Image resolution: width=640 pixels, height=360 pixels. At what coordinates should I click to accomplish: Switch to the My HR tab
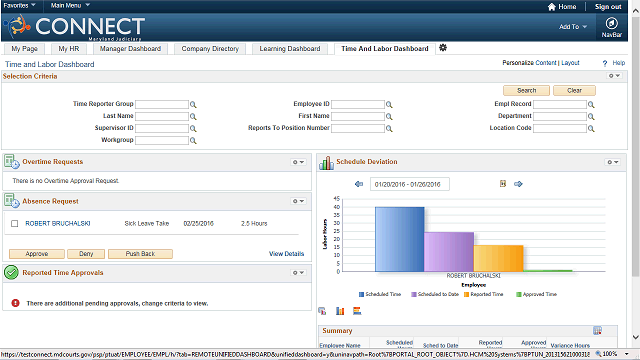(x=69, y=49)
